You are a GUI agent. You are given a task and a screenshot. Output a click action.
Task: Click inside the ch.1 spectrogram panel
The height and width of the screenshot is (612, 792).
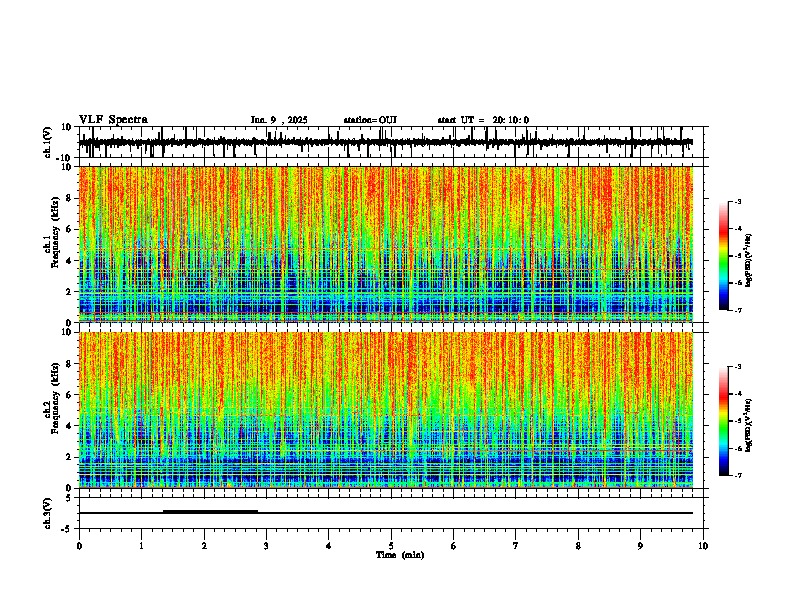coord(386,244)
